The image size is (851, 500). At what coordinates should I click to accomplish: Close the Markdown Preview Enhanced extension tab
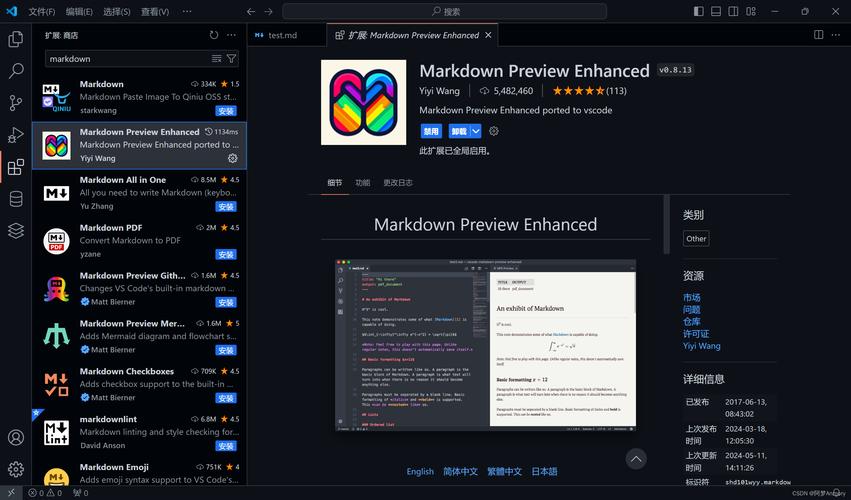click(488, 35)
